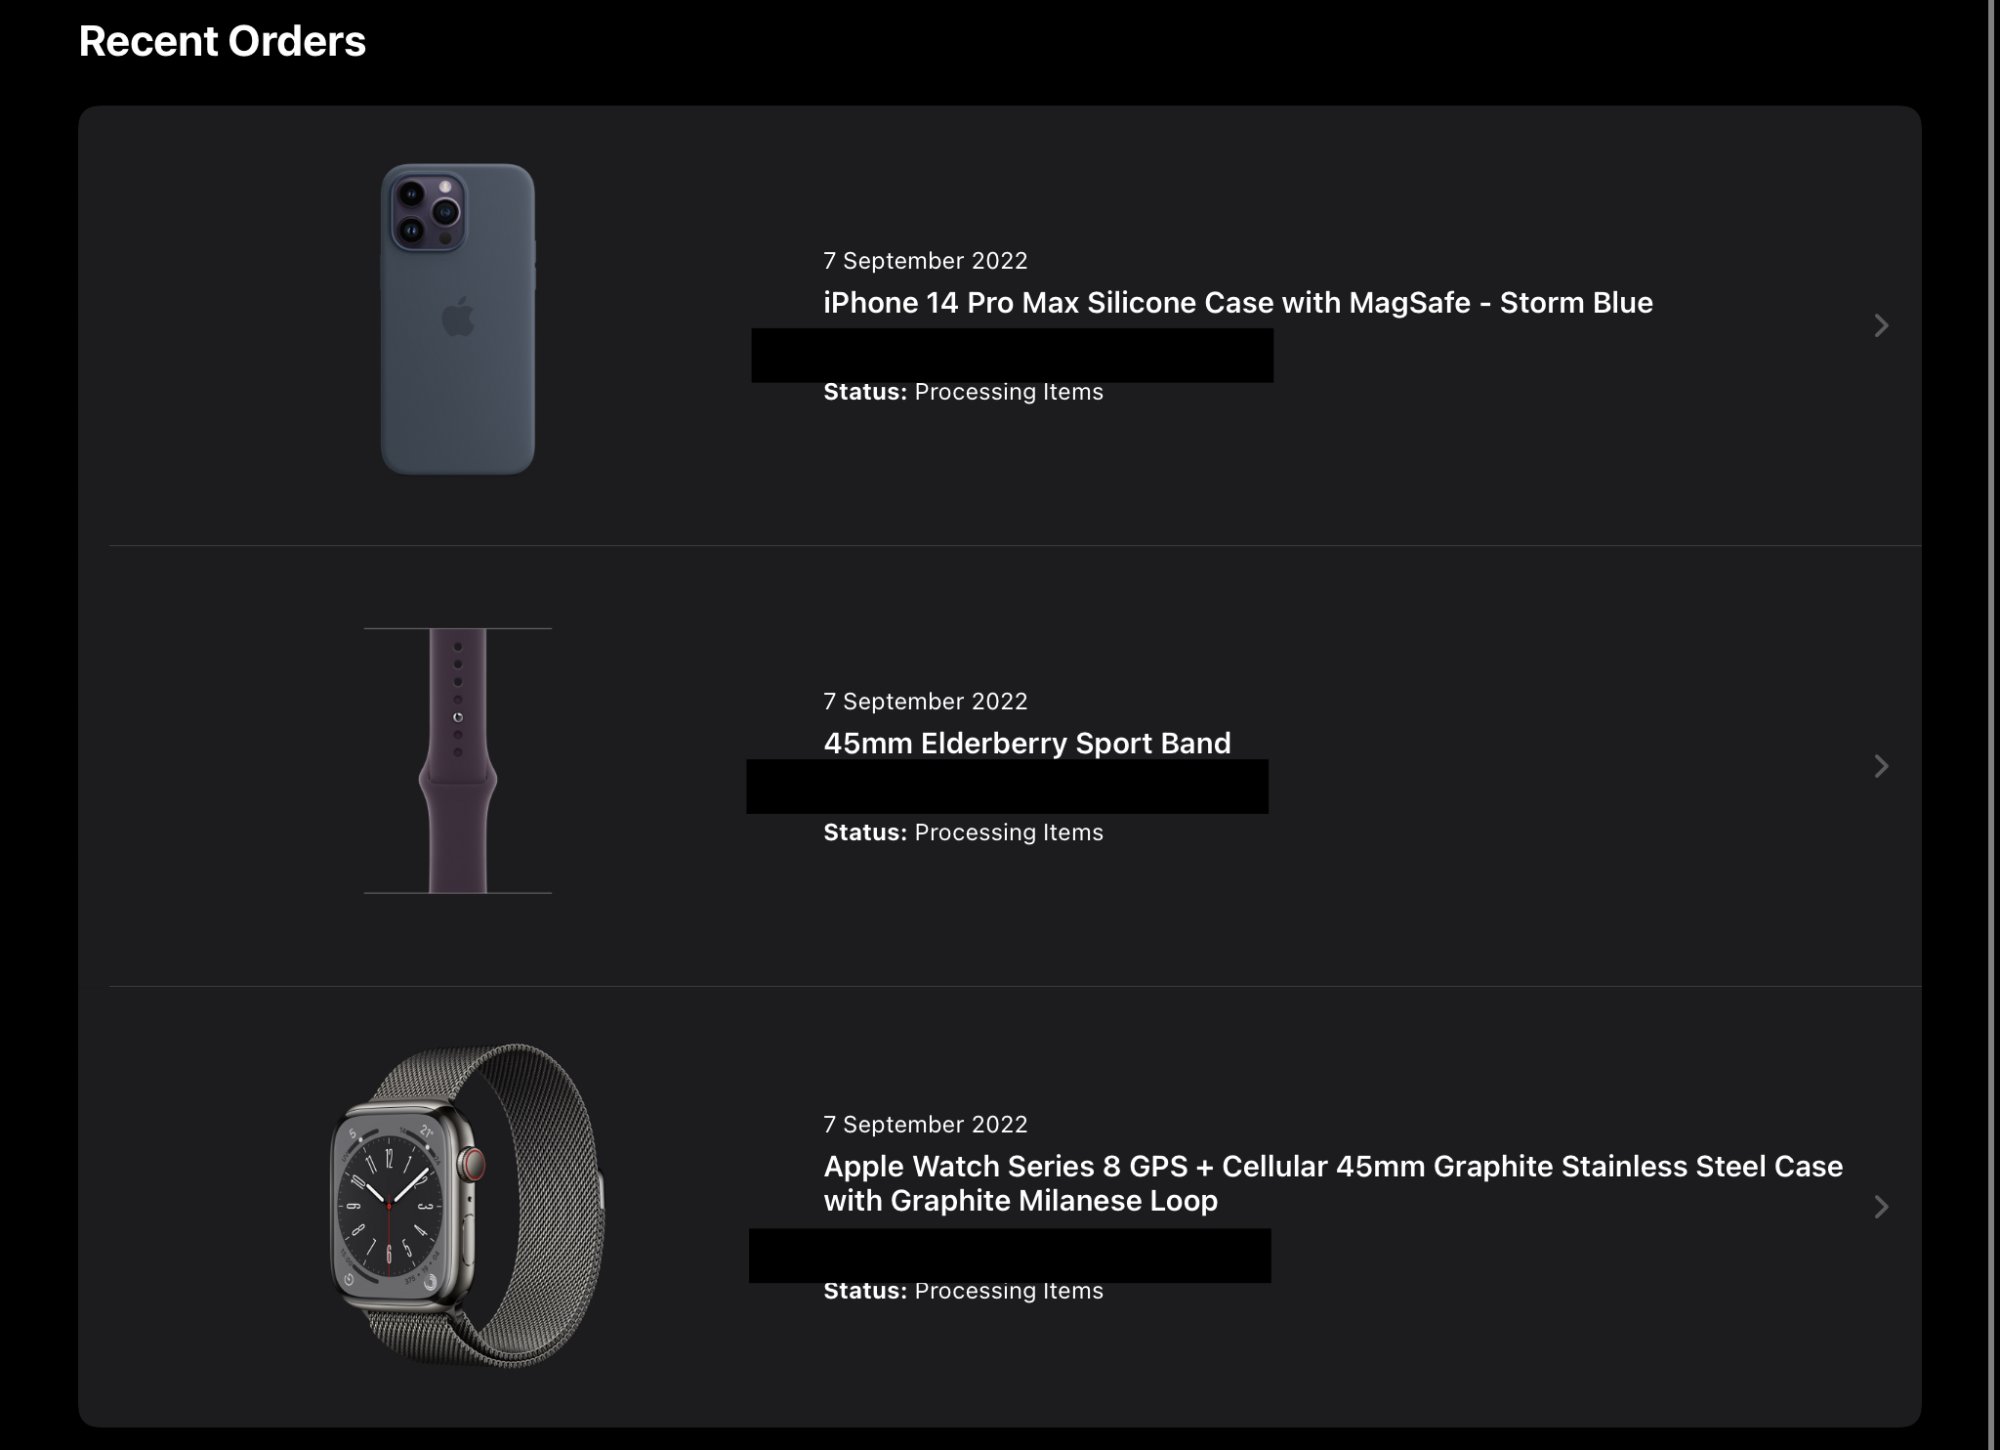Click the redacted bar under the iPhone case title
The height and width of the screenshot is (1450, 2000).
(1012, 355)
